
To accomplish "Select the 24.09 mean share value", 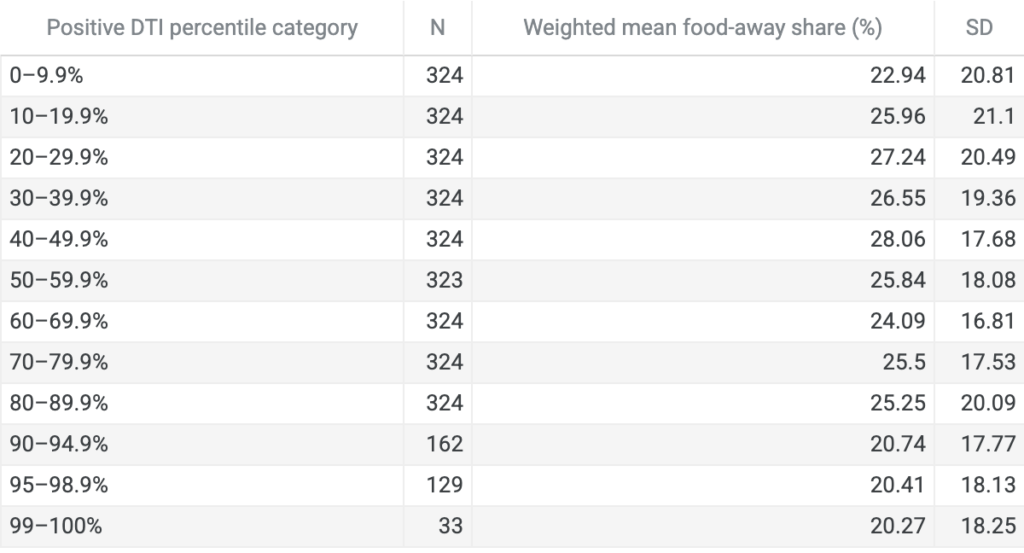I will (x=897, y=321).
